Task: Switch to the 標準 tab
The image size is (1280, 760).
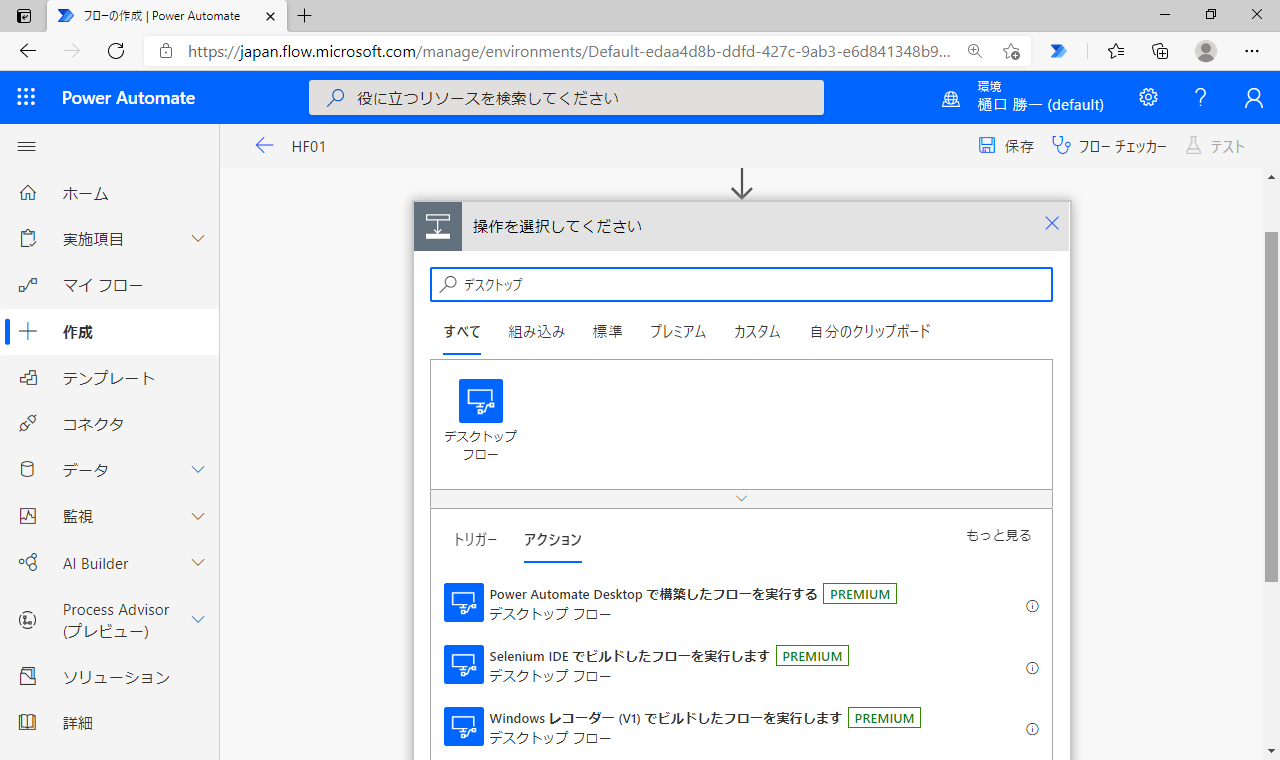Action: coord(608,331)
